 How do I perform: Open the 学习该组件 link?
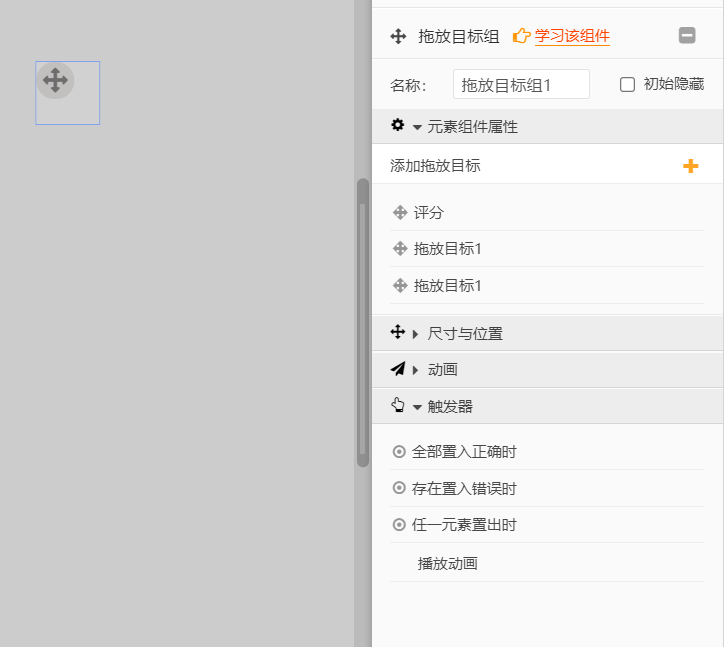point(572,36)
